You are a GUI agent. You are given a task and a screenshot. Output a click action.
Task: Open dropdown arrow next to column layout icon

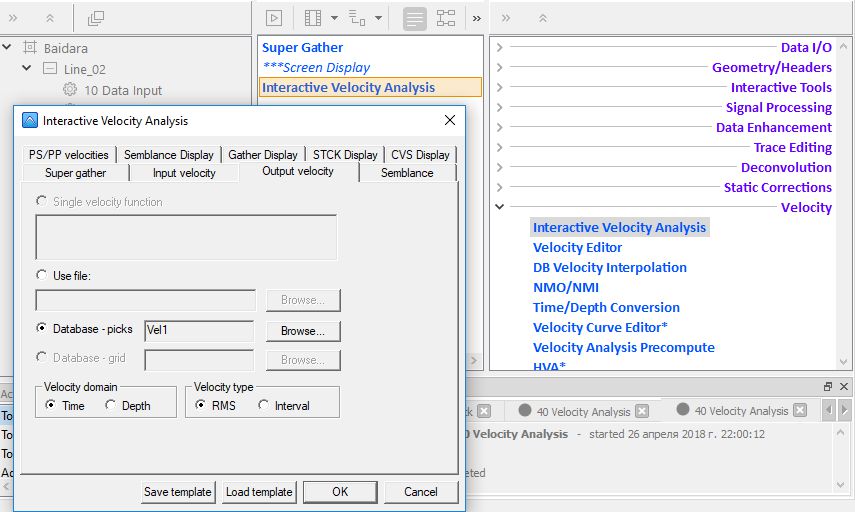[x=334, y=18]
